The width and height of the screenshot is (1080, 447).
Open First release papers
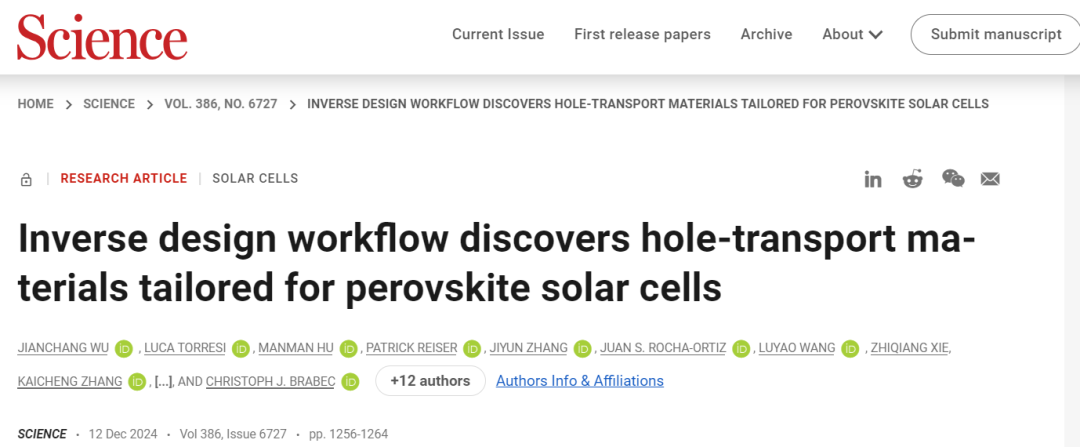tap(643, 34)
